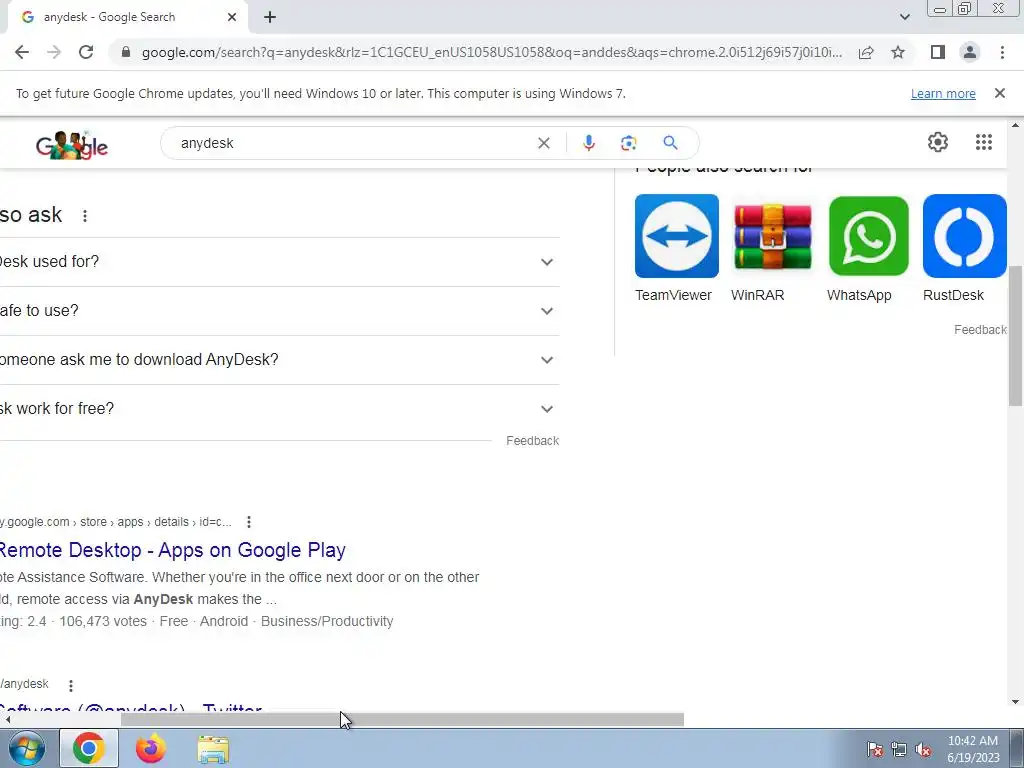1024x768 pixels.
Task: Open 'Remote Desktop - Apps on Google Play'
Action: (172, 550)
